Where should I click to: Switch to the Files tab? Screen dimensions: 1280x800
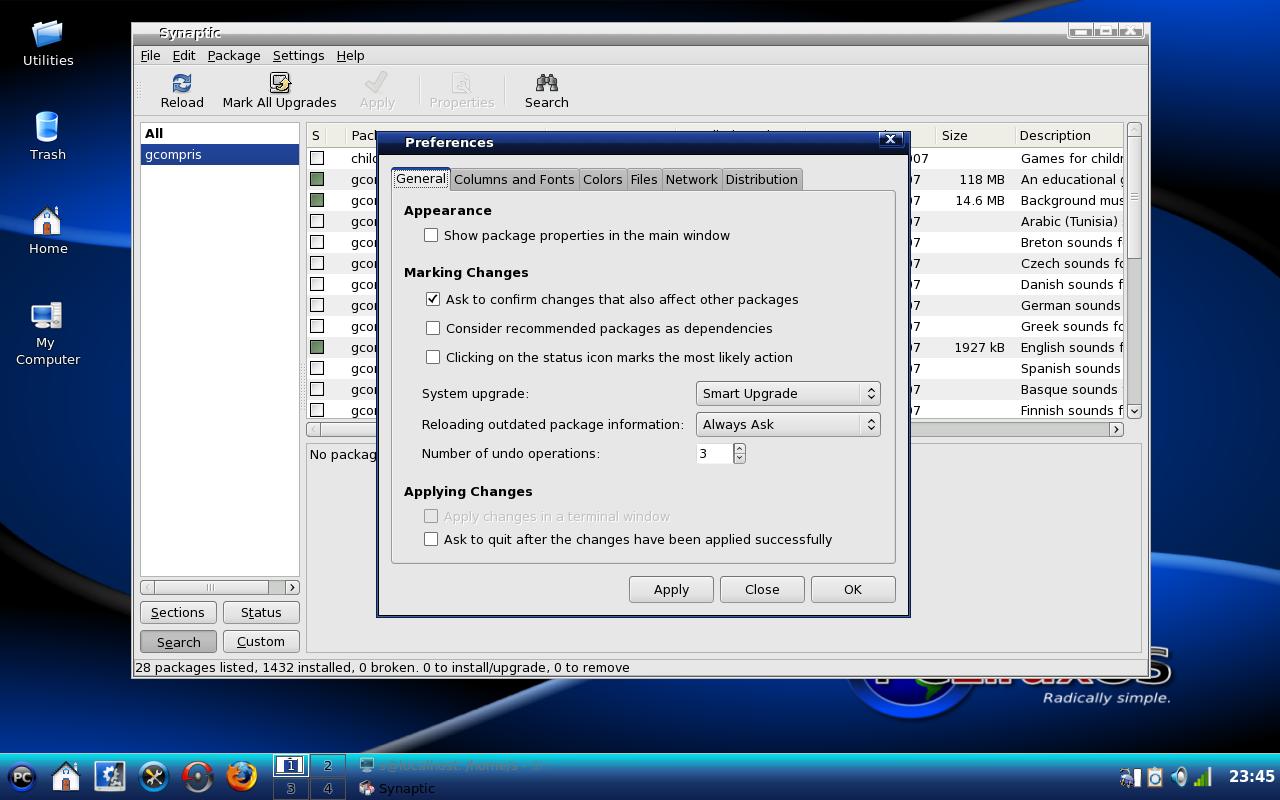(644, 179)
